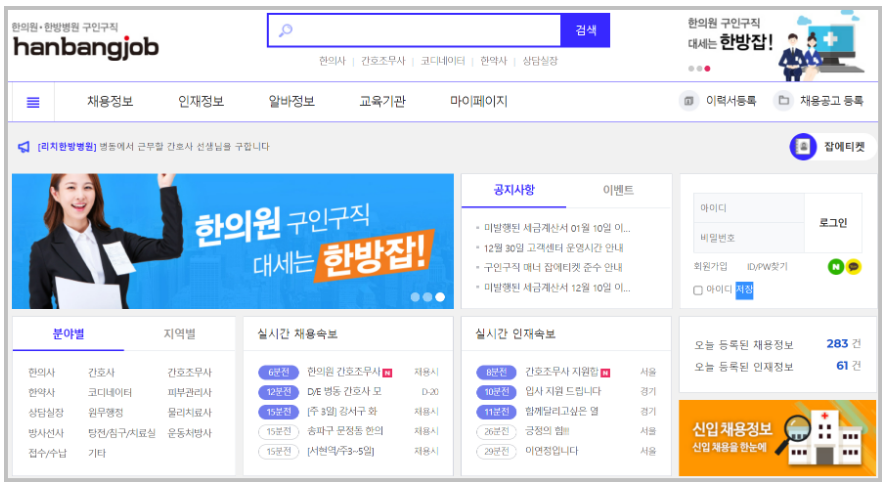
Task: Switch to the 공지사항 tab
Action: 514,190
